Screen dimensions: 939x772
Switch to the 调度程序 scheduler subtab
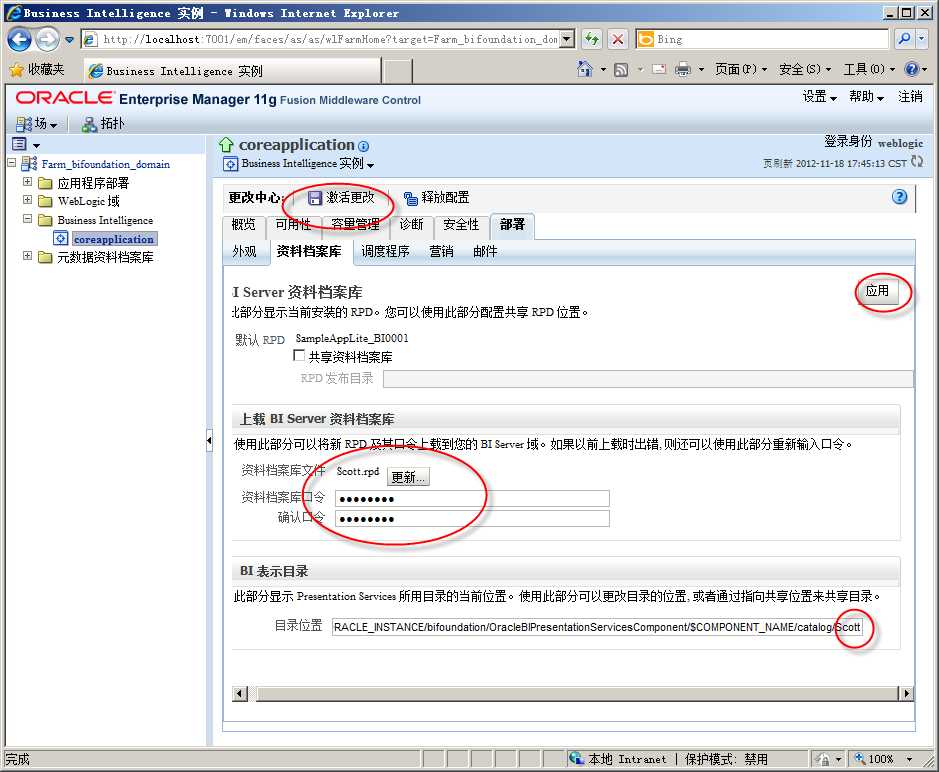[x=385, y=252]
